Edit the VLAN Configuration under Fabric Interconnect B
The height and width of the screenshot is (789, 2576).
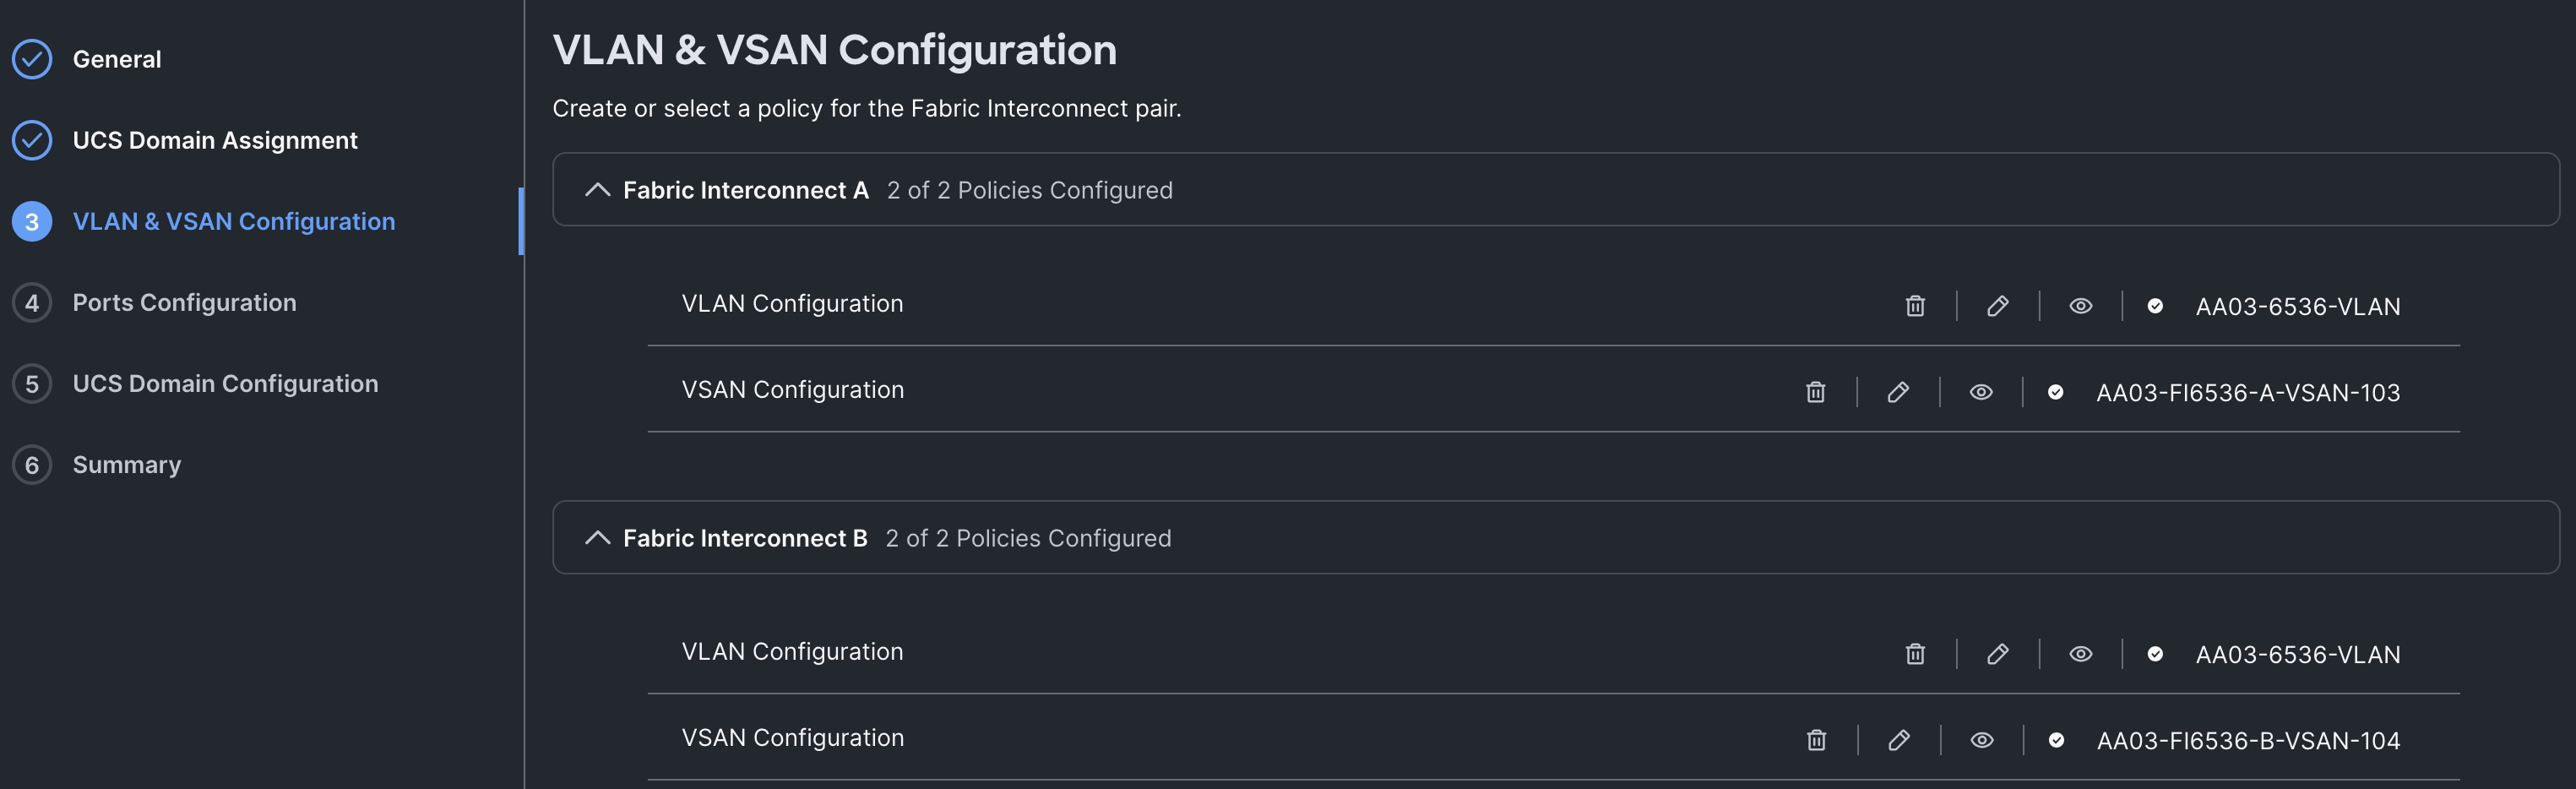coord(1997,654)
